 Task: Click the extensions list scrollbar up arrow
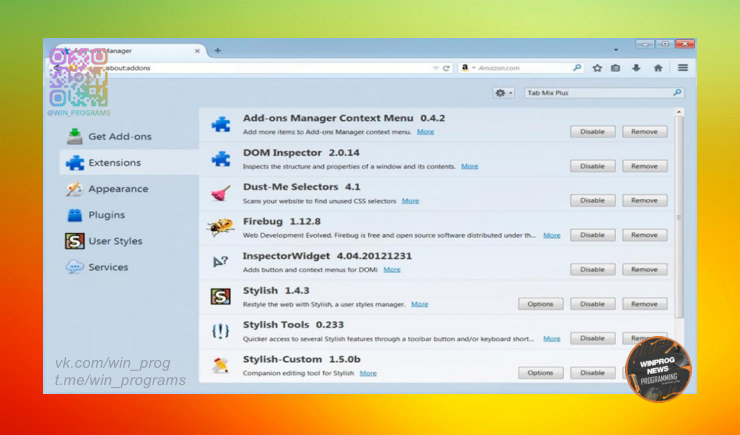pos(679,112)
